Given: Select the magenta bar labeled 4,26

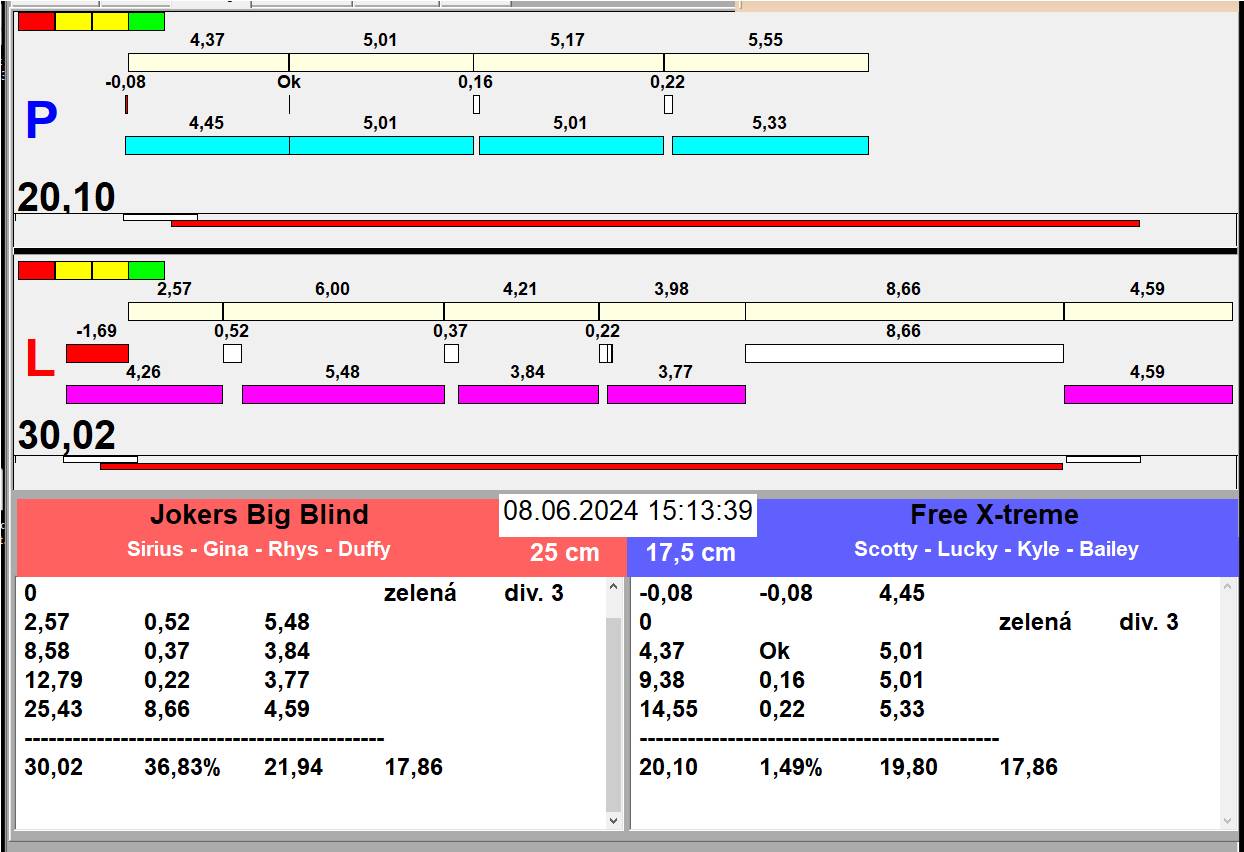Looking at the screenshot, I should pos(144,394).
